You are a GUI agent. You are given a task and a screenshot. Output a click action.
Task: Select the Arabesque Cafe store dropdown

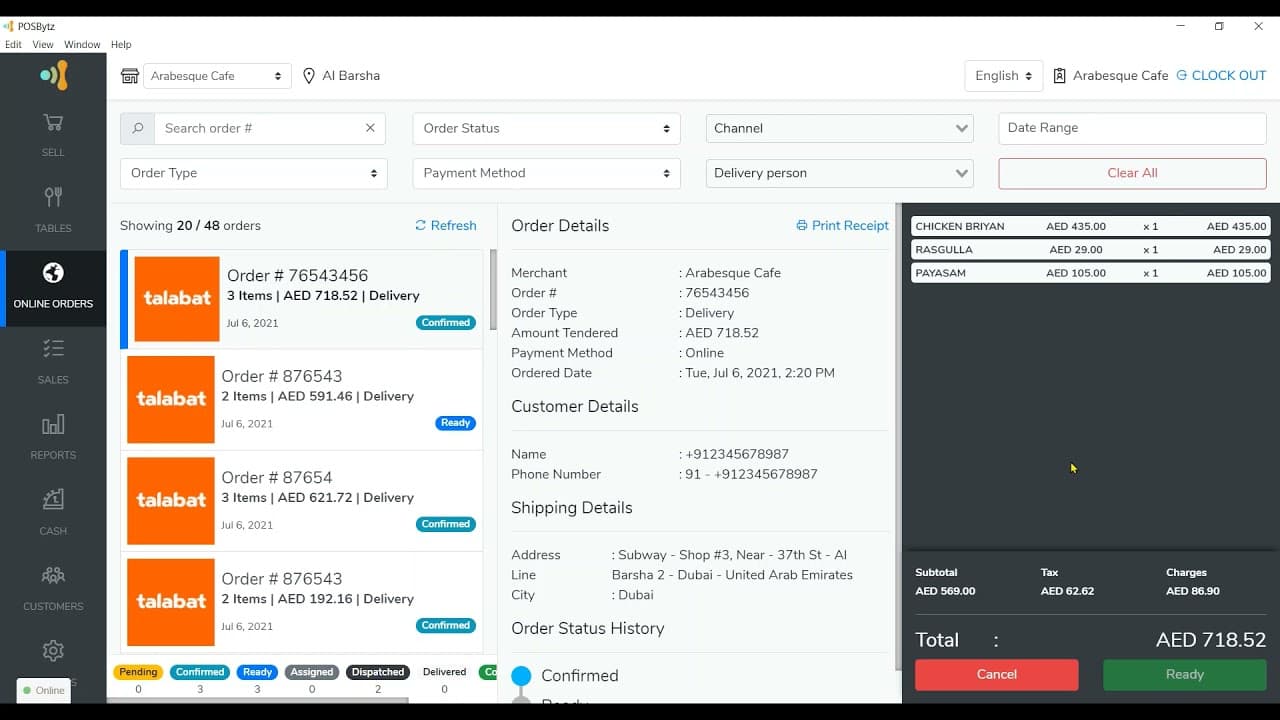(217, 76)
